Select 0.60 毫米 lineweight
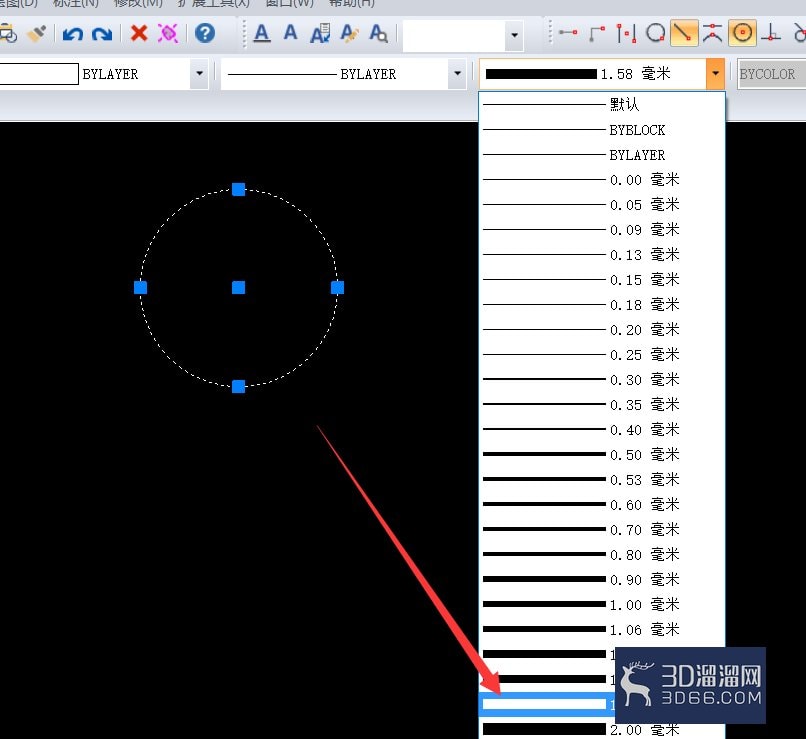 [601, 504]
